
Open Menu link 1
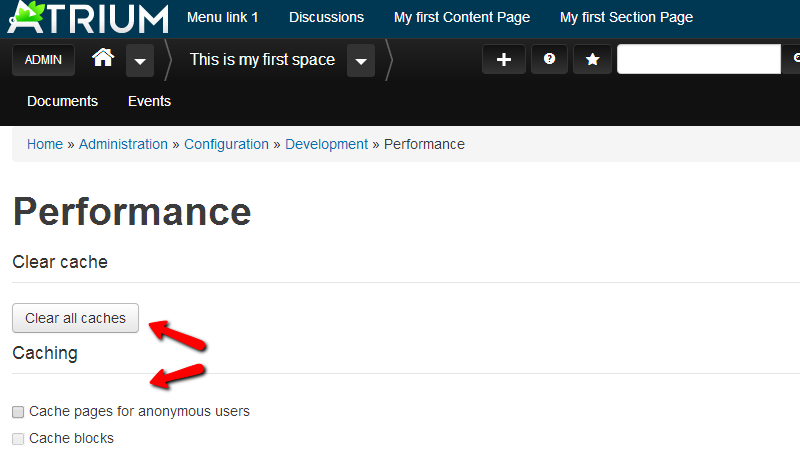222,17
